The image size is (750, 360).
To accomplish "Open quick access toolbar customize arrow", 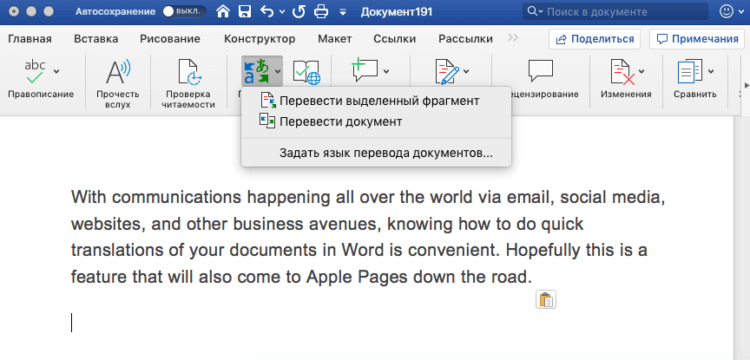I will click(342, 13).
